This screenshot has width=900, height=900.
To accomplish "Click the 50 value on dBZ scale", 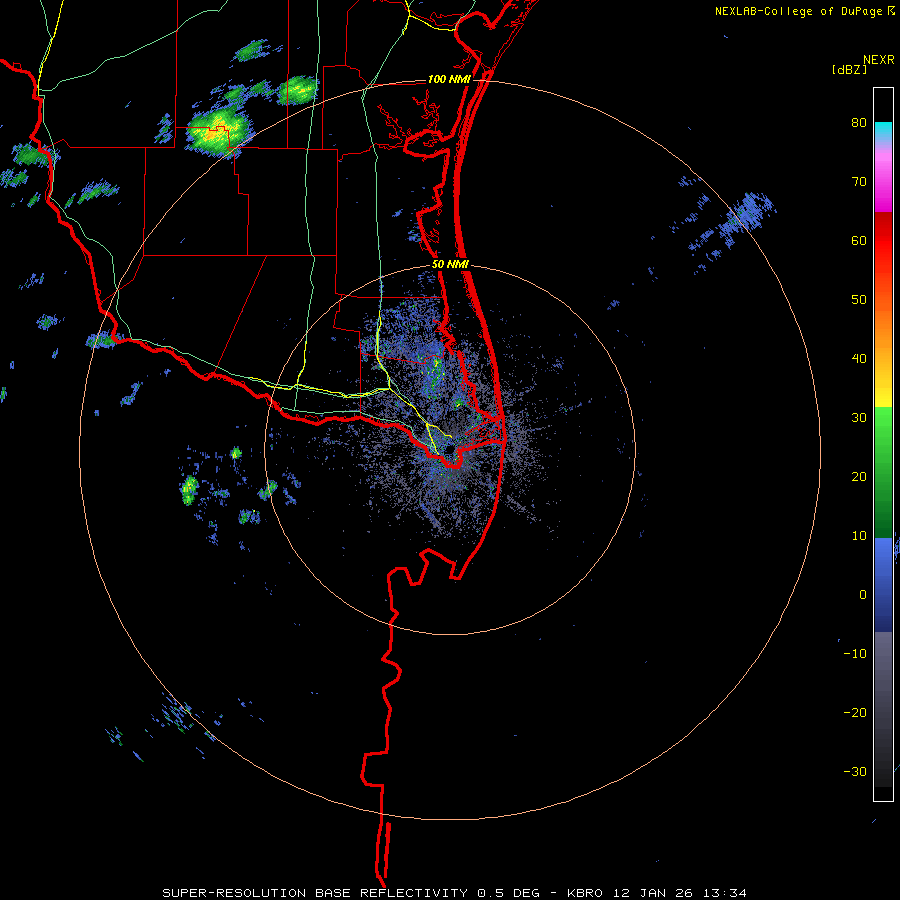I will click(x=859, y=300).
